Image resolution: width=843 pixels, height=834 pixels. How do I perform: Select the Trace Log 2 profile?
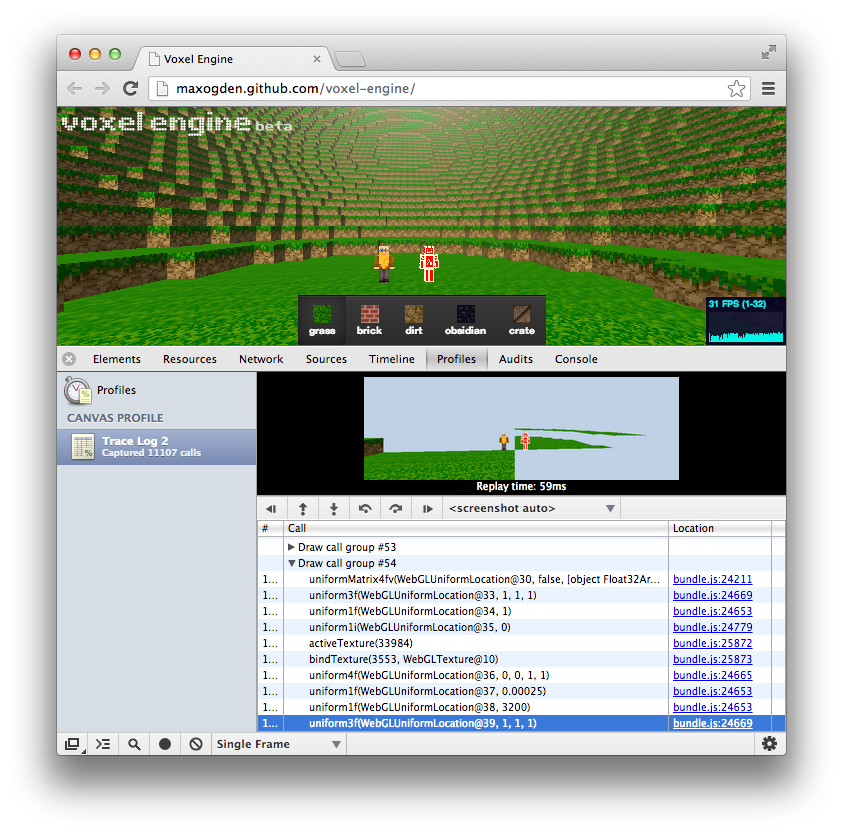[156, 447]
